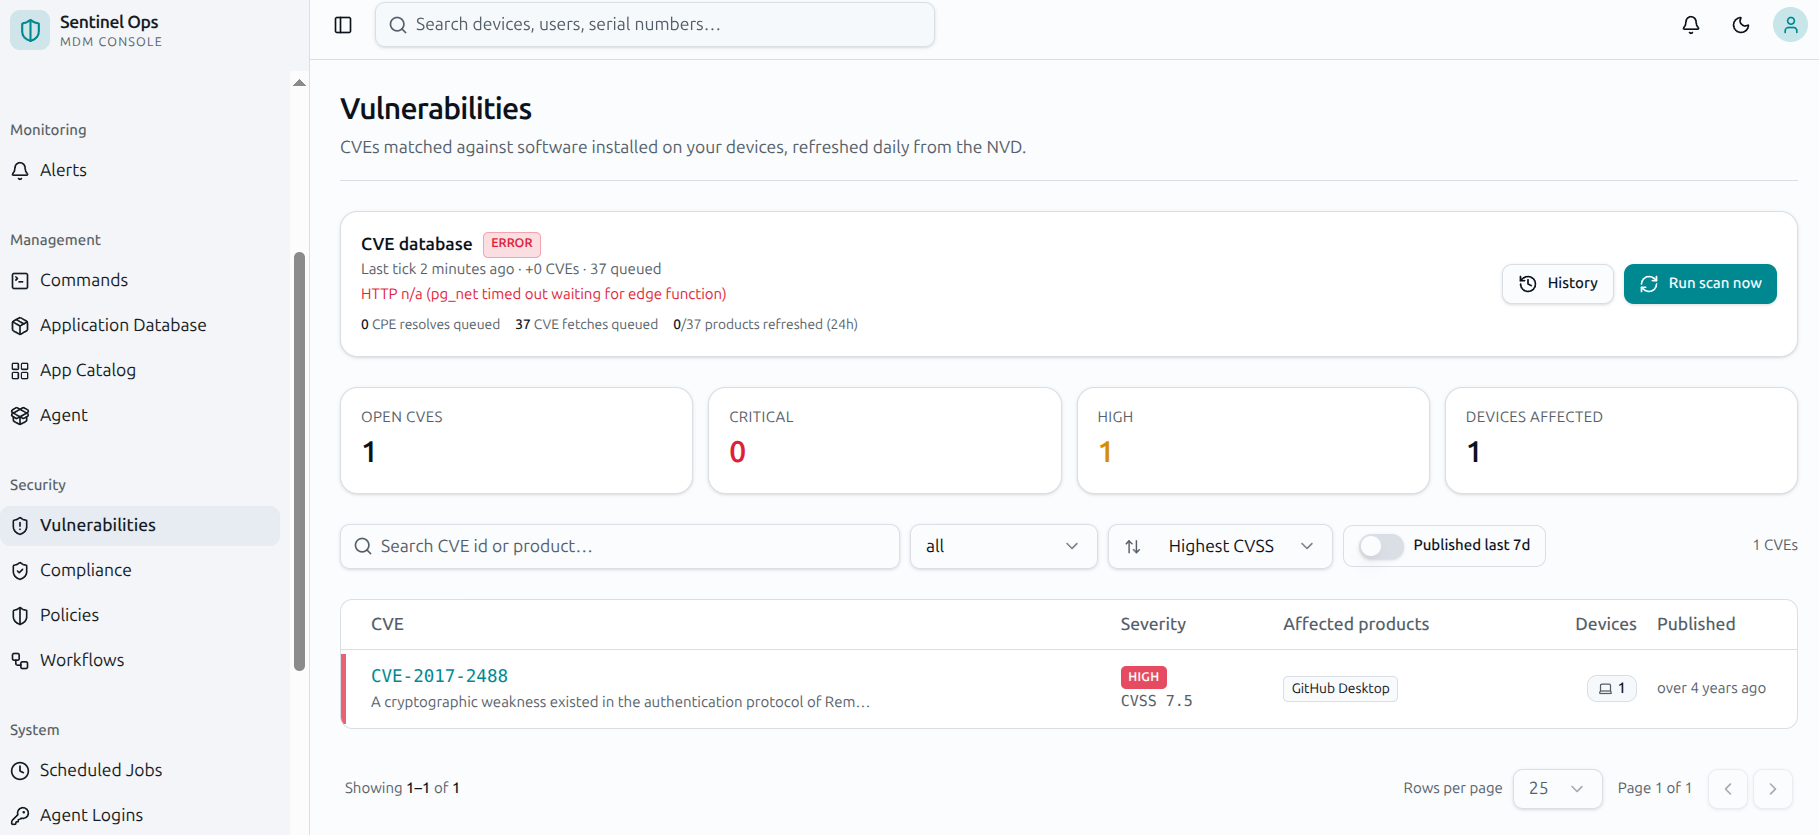
Task: Toggle the sidebar panel icon
Action: click(x=343, y=25)
